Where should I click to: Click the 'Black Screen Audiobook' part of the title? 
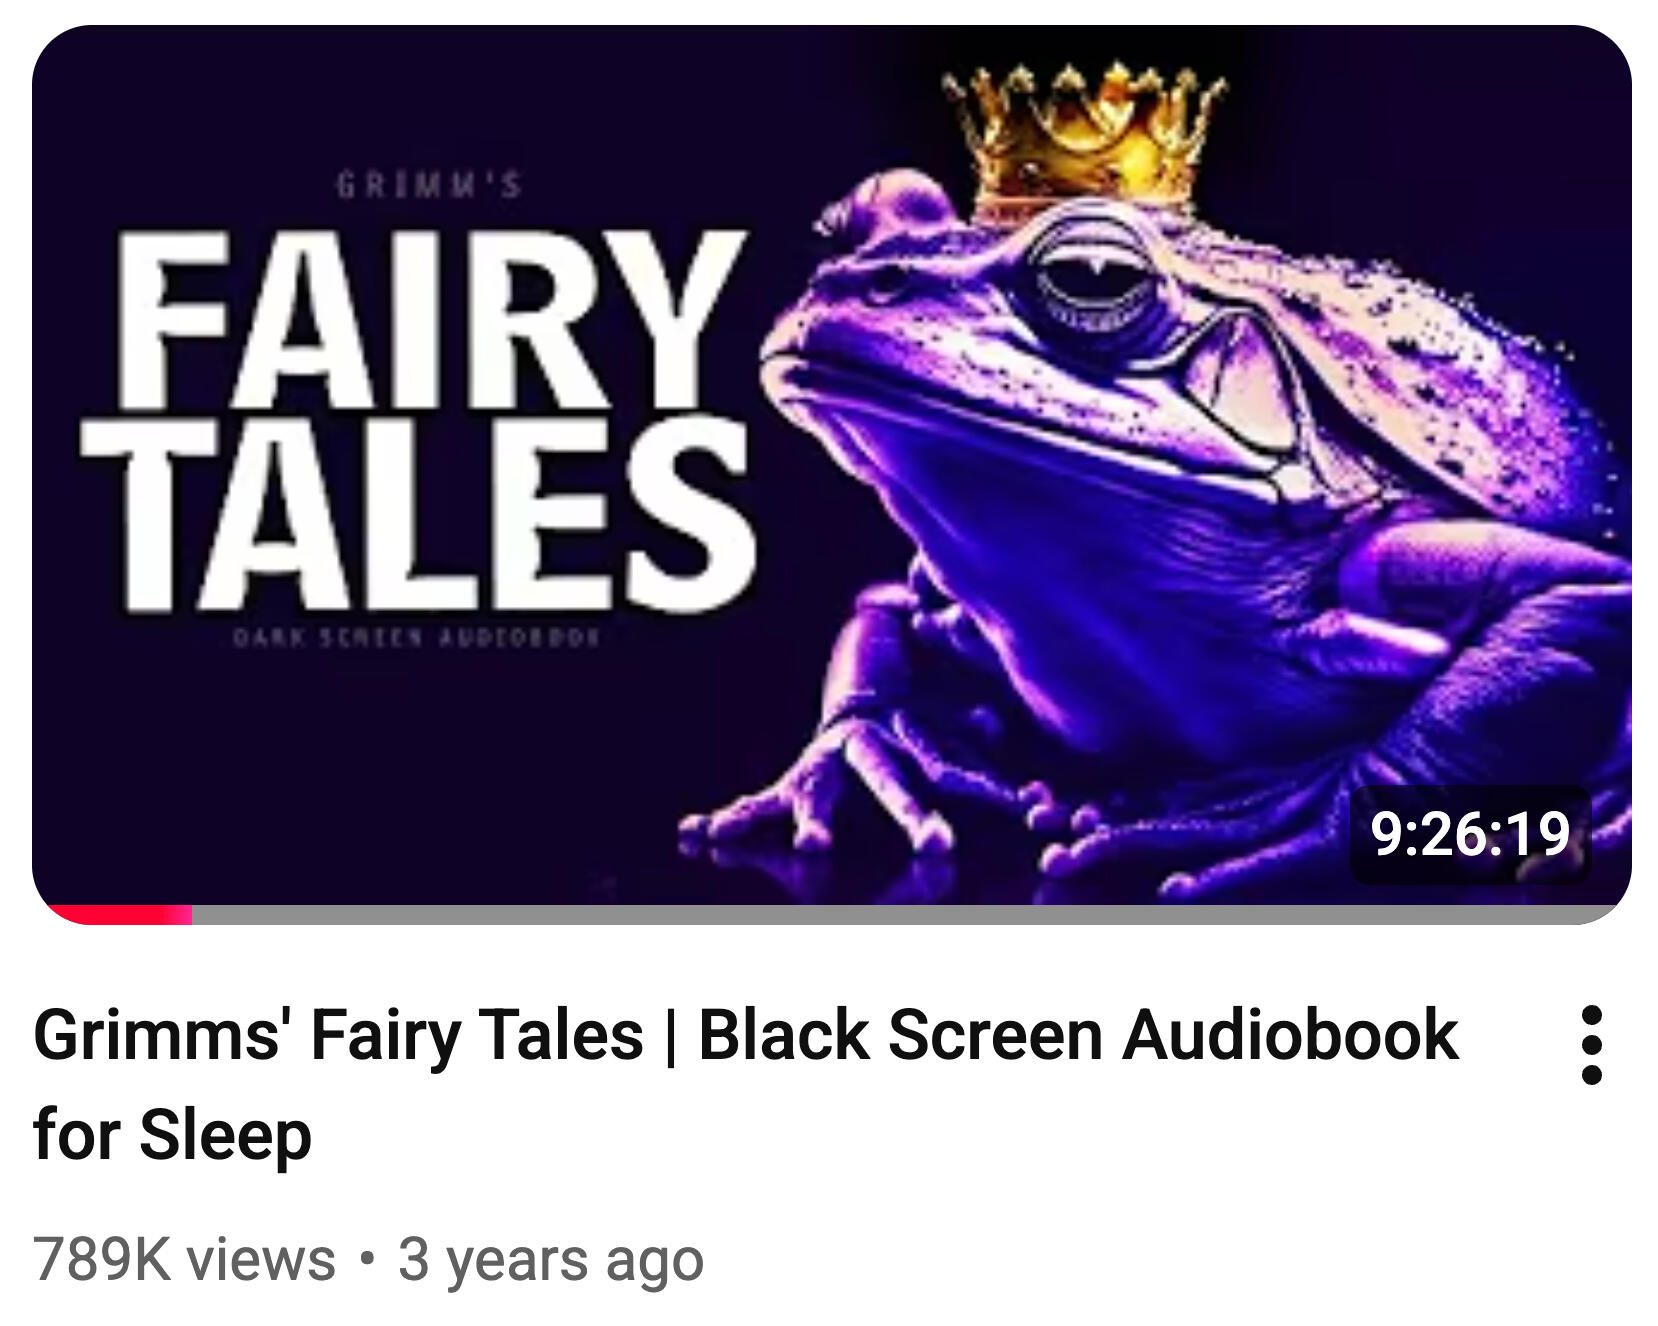pyautogui.click(x=1078, y=1034)
